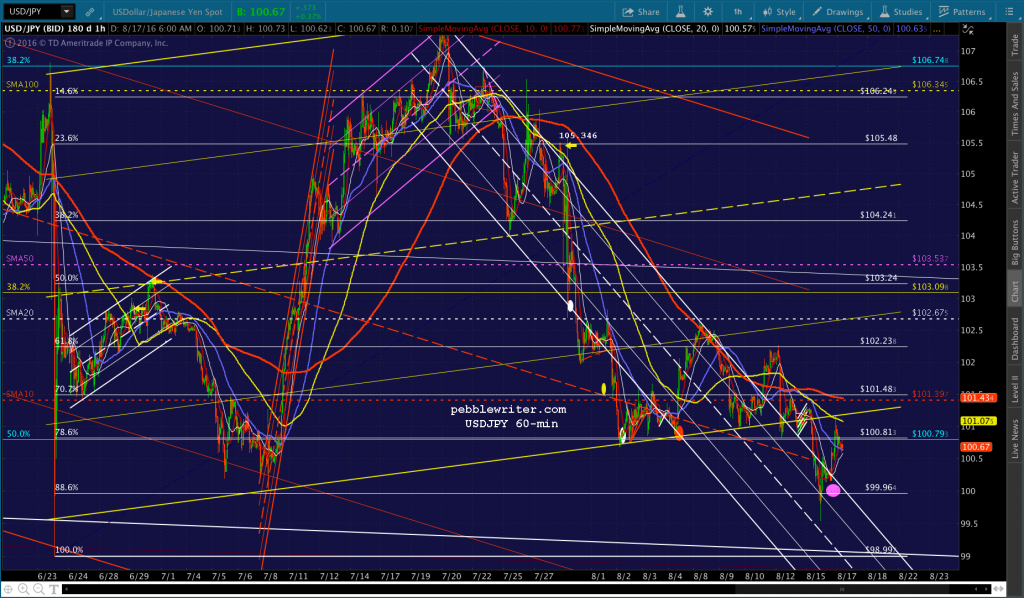Click the 7/11 date on the time axis
Viewport: 1024px width, 598px height.
(x=298, y=576)
